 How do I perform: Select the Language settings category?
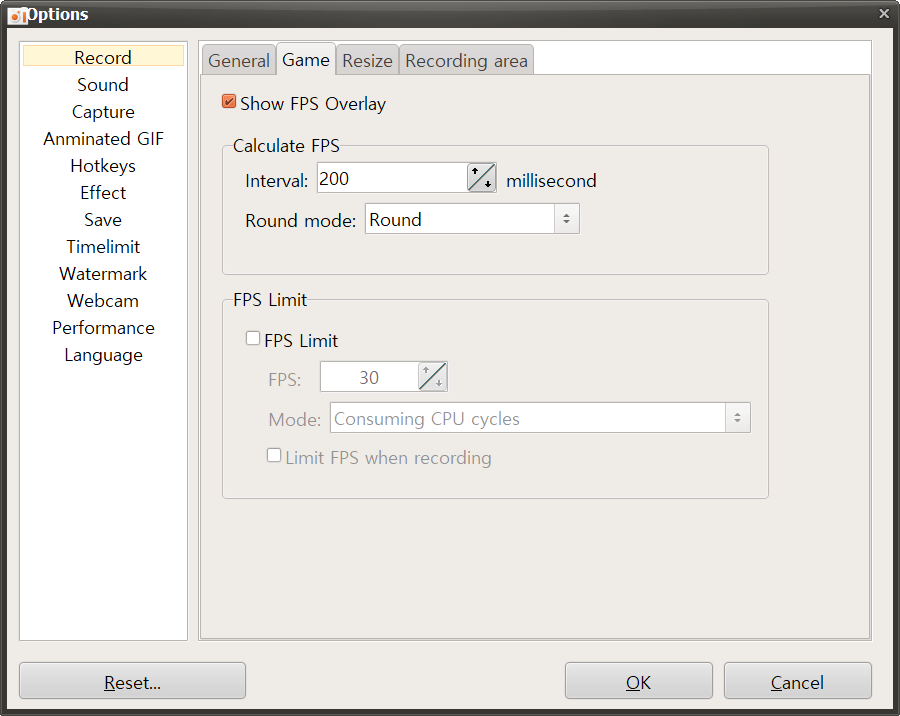102,354
